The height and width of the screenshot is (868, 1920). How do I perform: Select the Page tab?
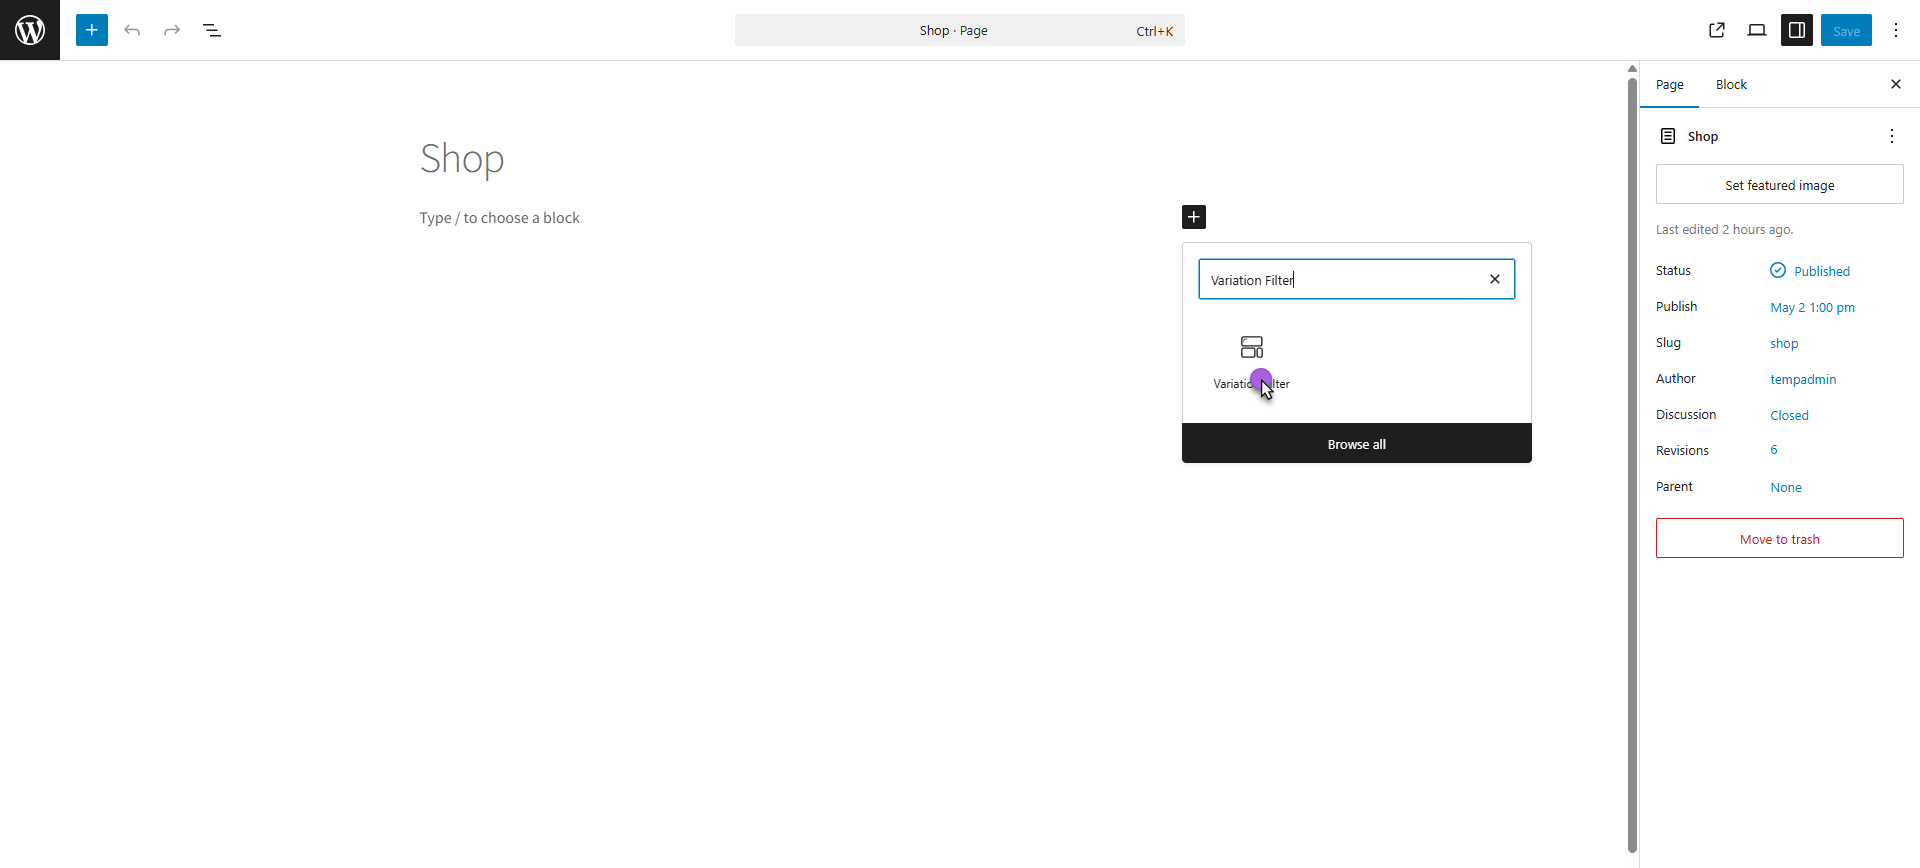coord(1669,85)
